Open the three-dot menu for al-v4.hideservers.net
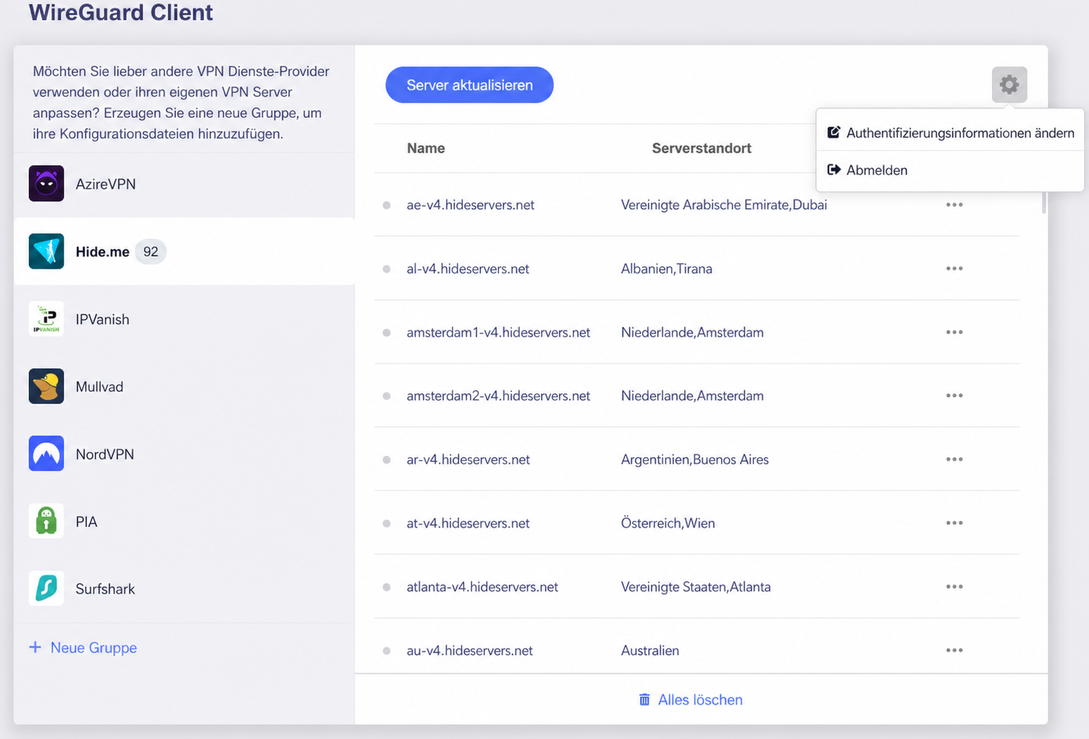This screenshot has height=739, width=1089. (954, 268)
